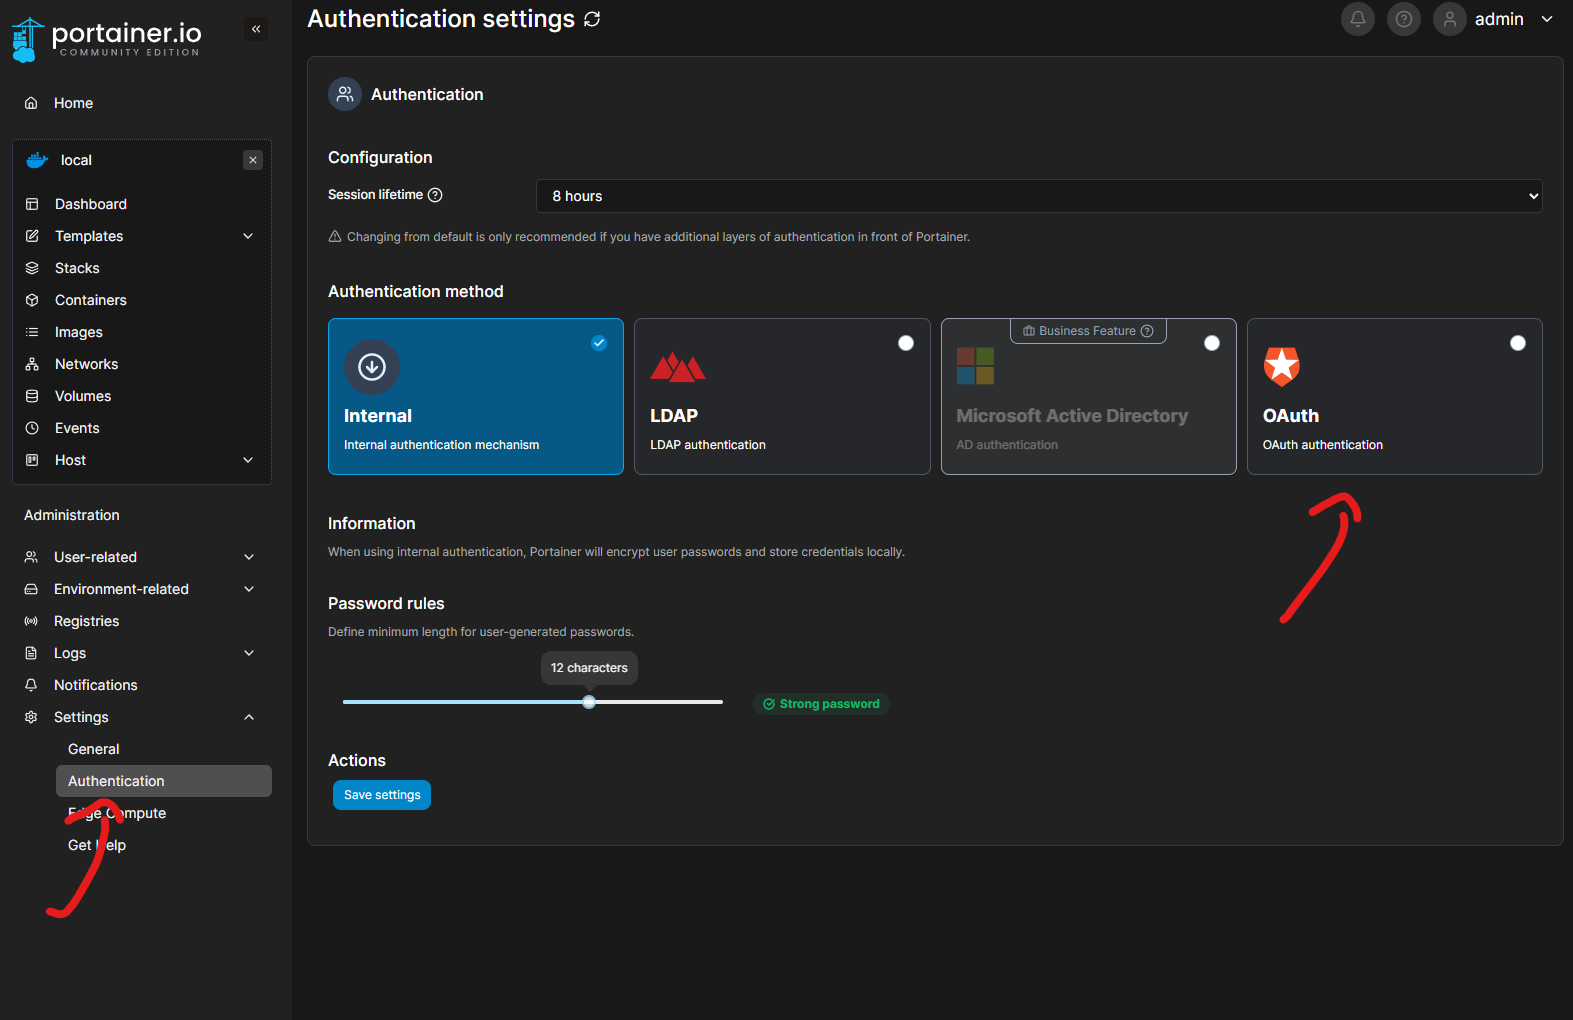This screenshot has width=1573, height=1020.
Task: Expand the Environment-related section chevron
Action: click(249, 589)
